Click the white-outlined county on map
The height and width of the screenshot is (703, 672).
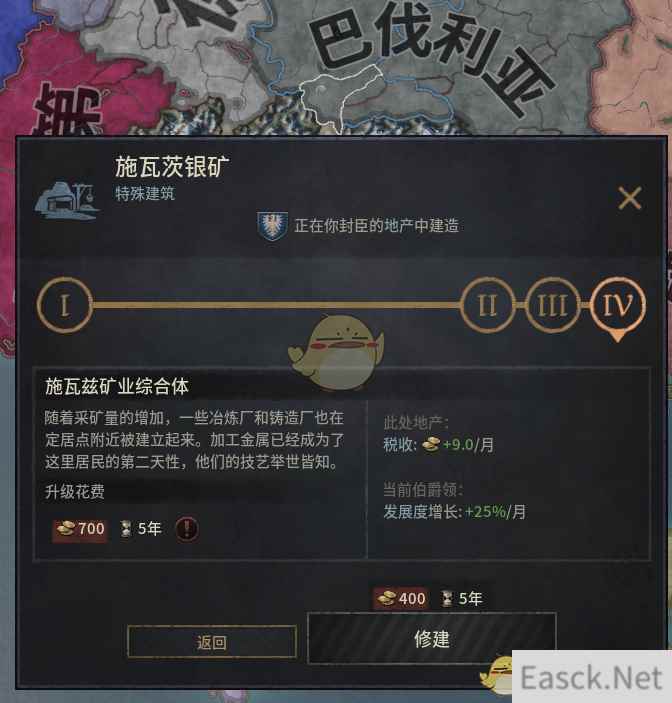click(x=341, y=96)
